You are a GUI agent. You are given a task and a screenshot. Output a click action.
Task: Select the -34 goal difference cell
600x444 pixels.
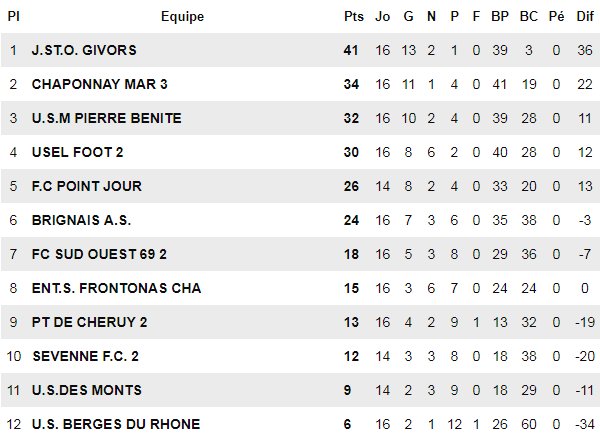[585, 424]
